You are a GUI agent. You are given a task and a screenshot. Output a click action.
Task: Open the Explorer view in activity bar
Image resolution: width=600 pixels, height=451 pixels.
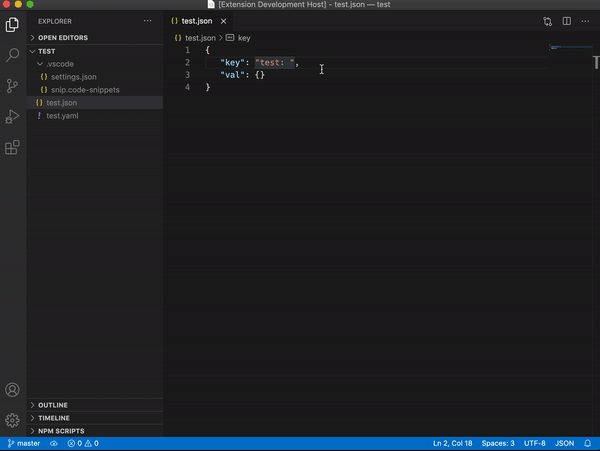pos(12,25)
